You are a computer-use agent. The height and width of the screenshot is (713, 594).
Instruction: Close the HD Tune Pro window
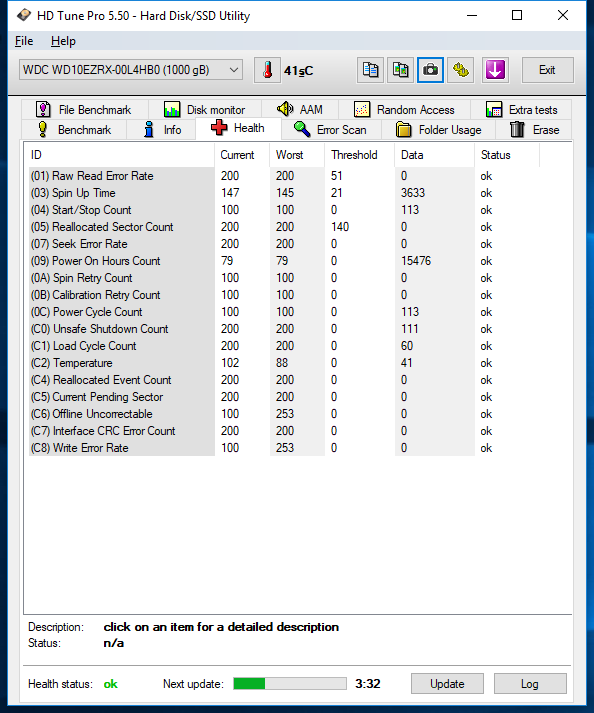(563, 15)
